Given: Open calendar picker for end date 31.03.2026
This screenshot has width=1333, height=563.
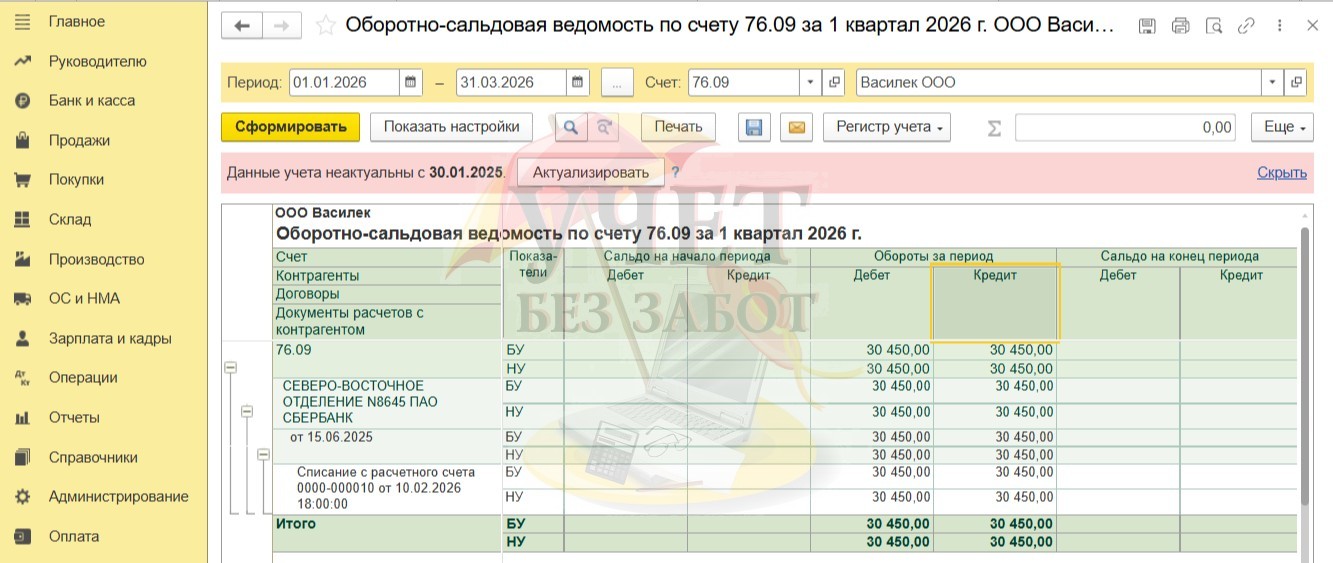Looking at the screenshot, I should point(578,83).
